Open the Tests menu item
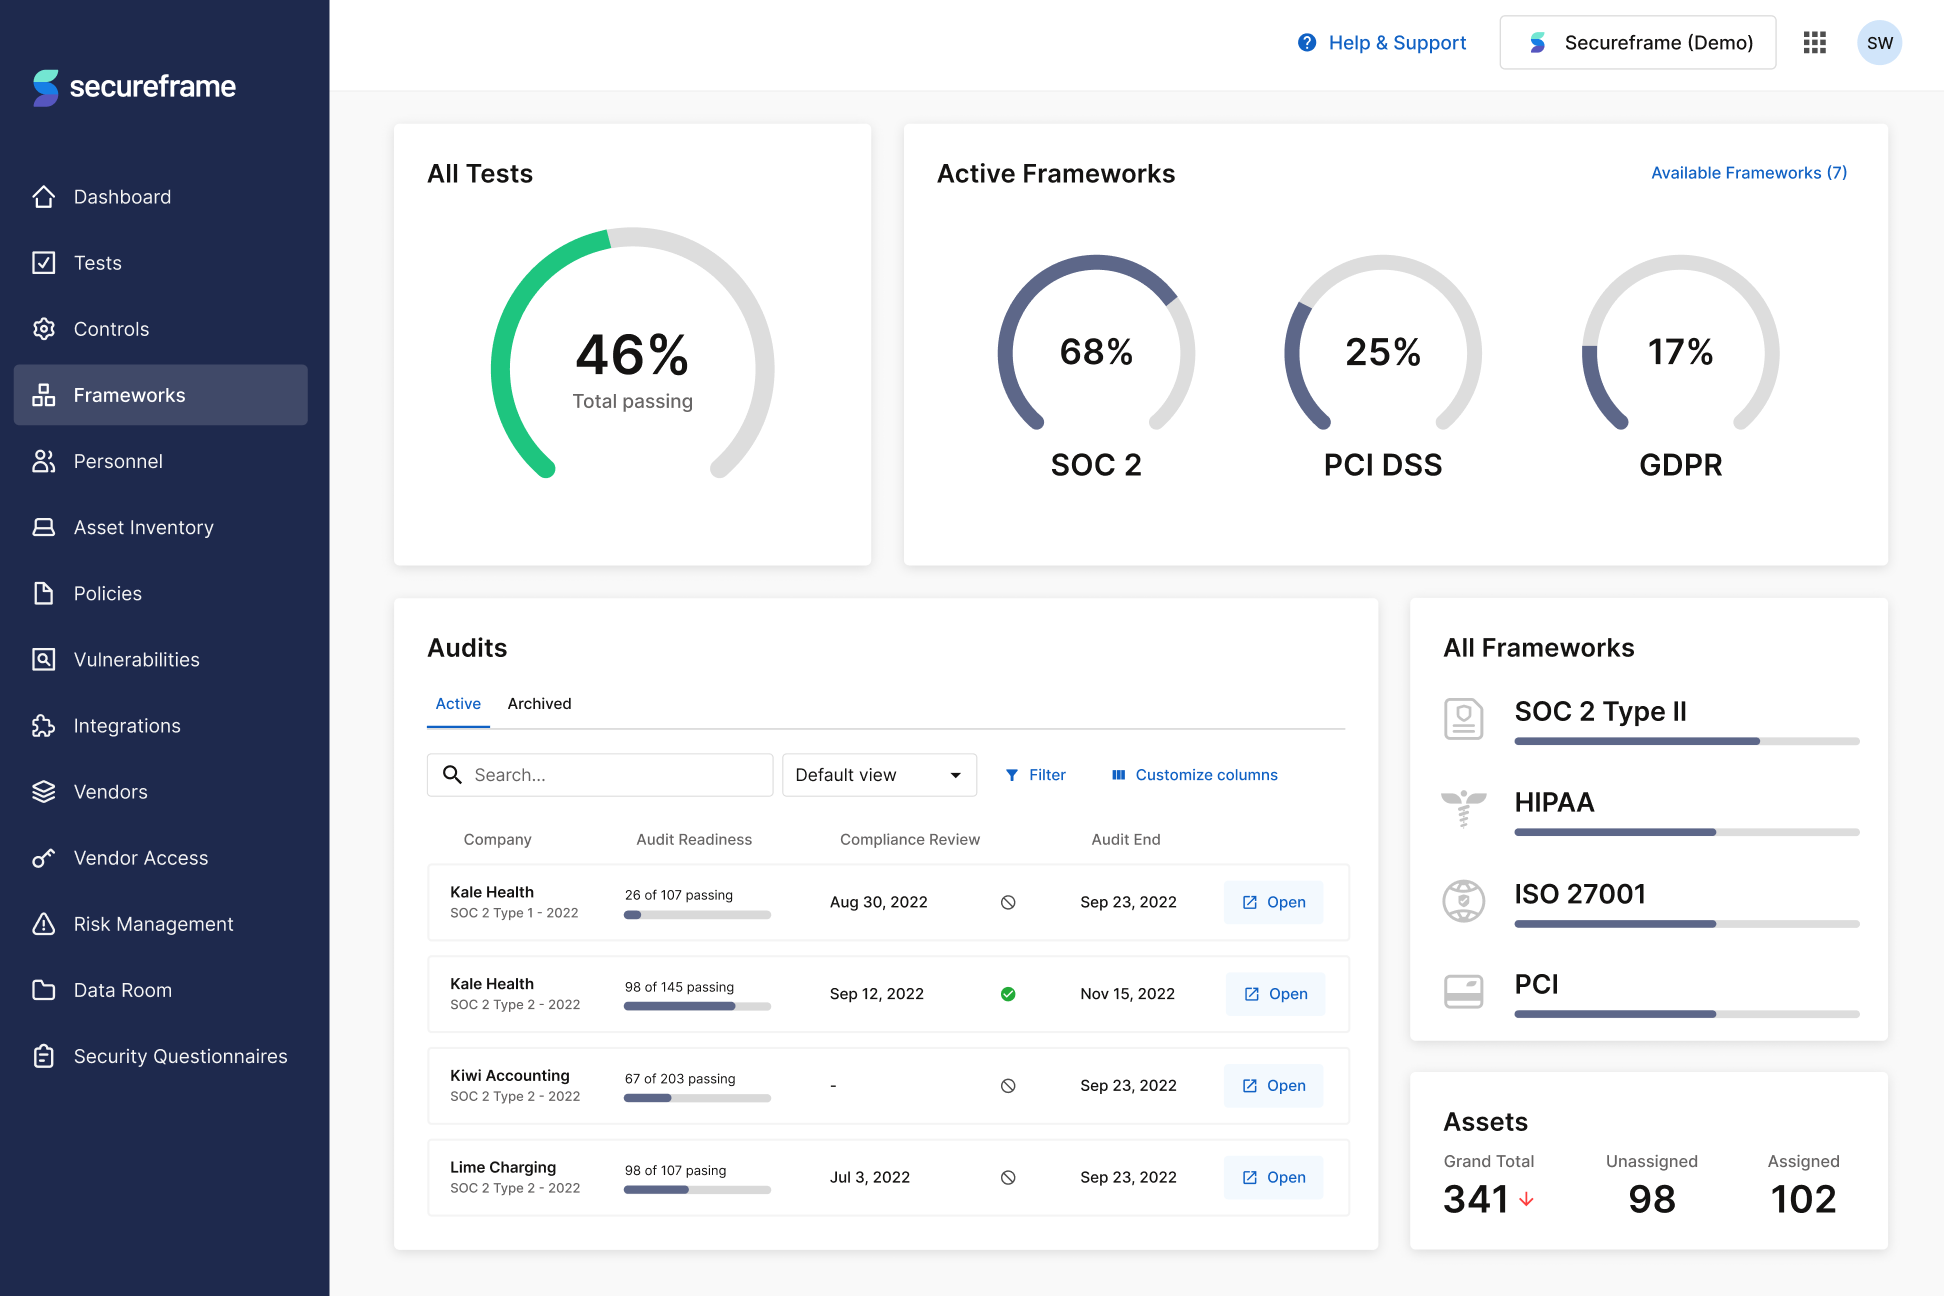Screen dimensions: 1944x1296 (161, 263)
